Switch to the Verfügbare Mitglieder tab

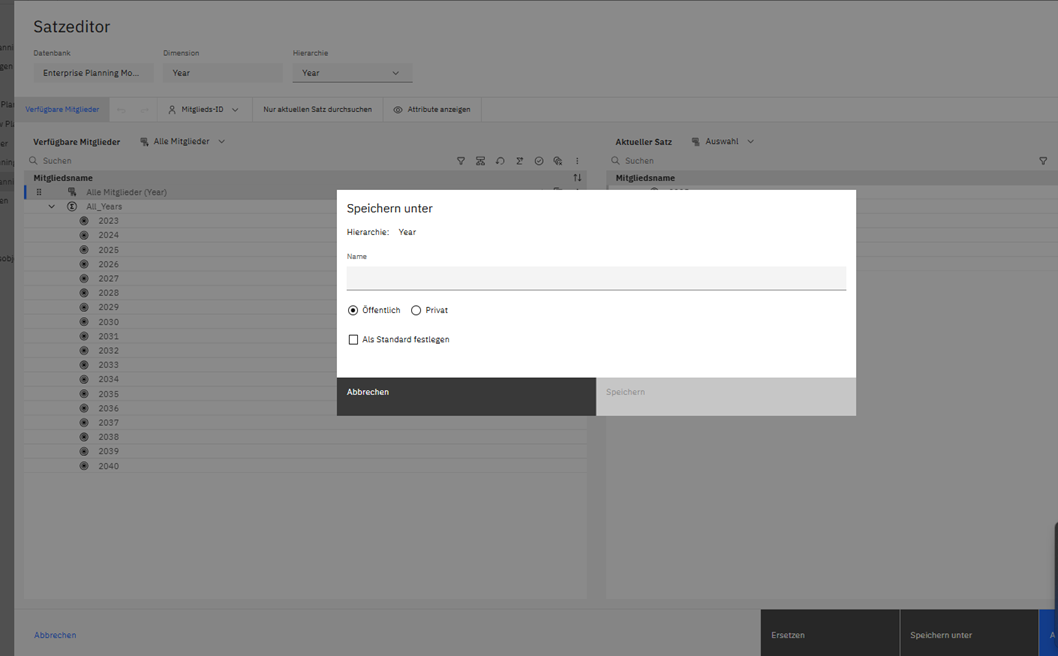62,110
